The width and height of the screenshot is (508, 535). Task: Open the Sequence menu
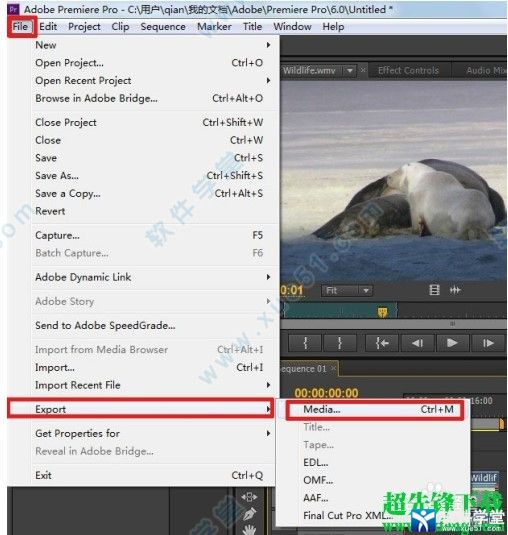163,27
